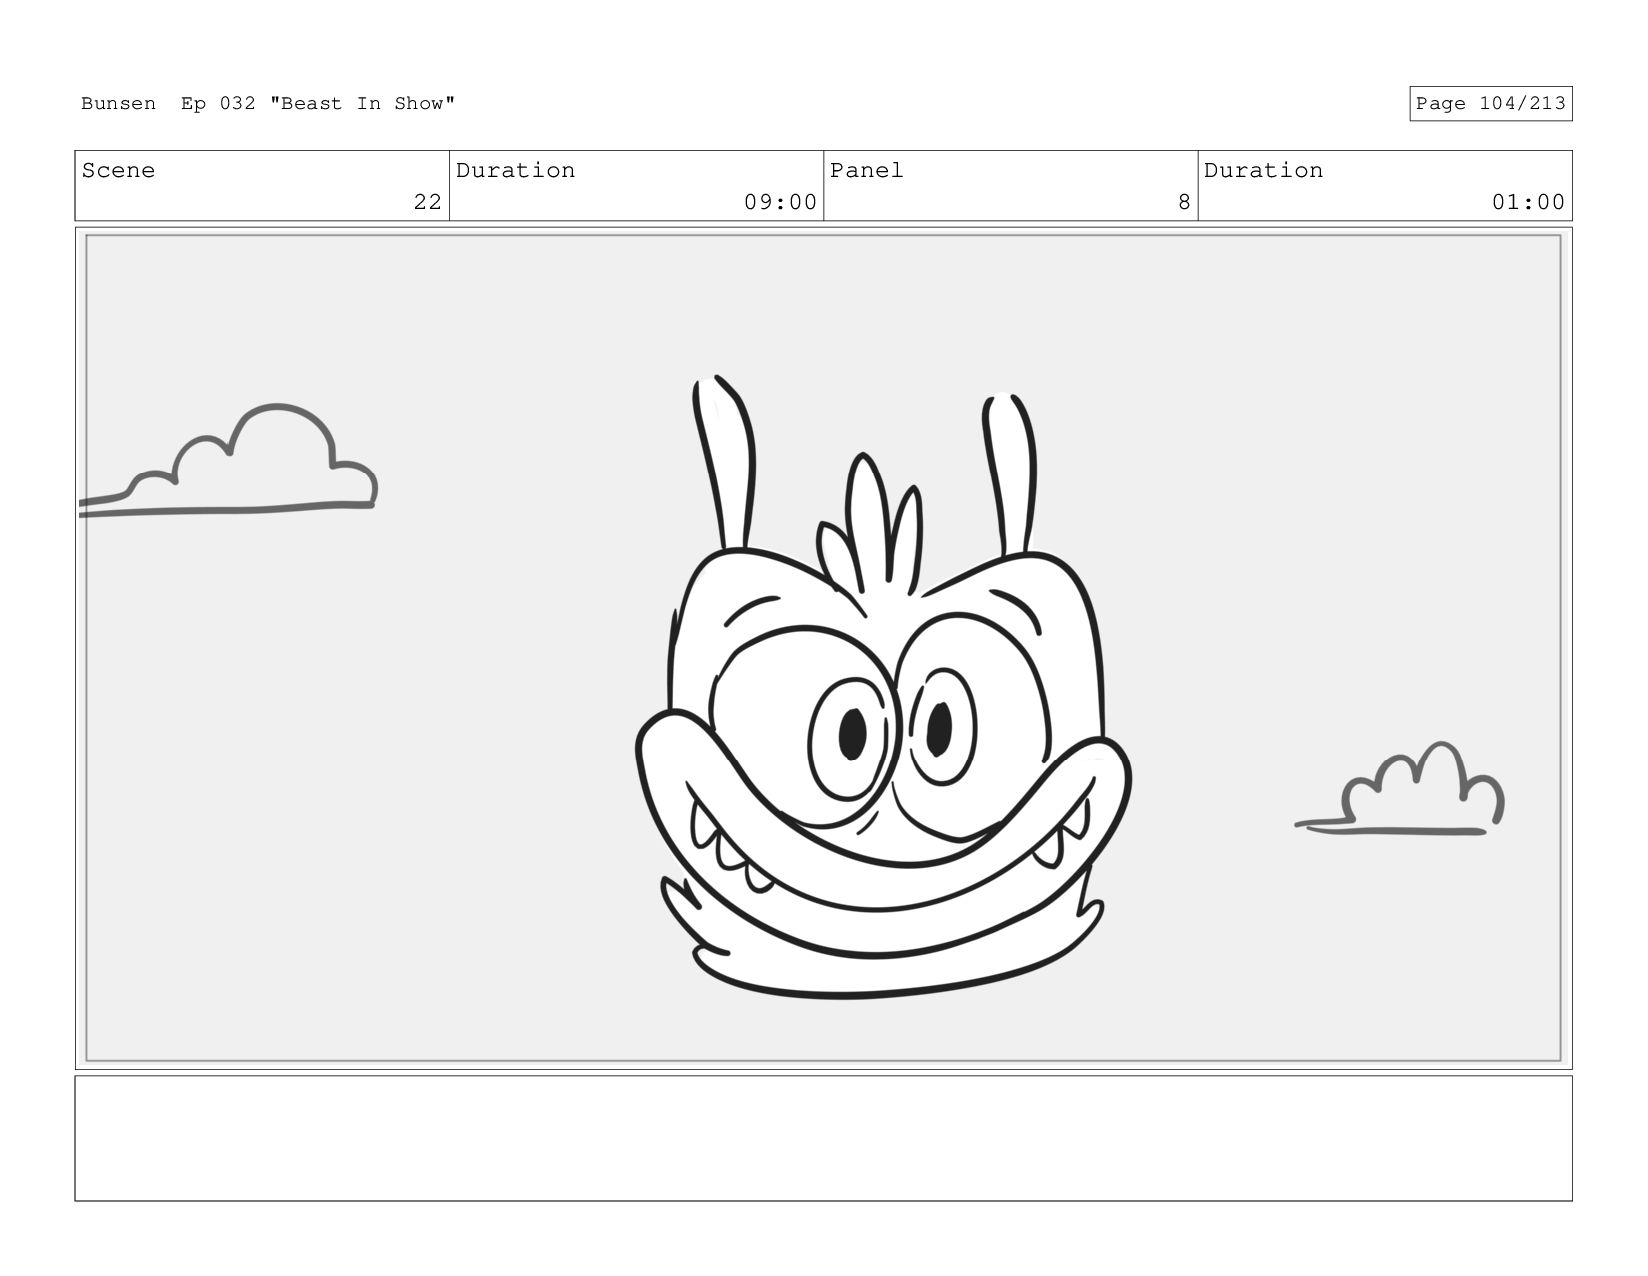The height and width of the screenshot is (1276, 1648).
Task: Click the panel duration value 01:00
Action: pos(1528,202)
